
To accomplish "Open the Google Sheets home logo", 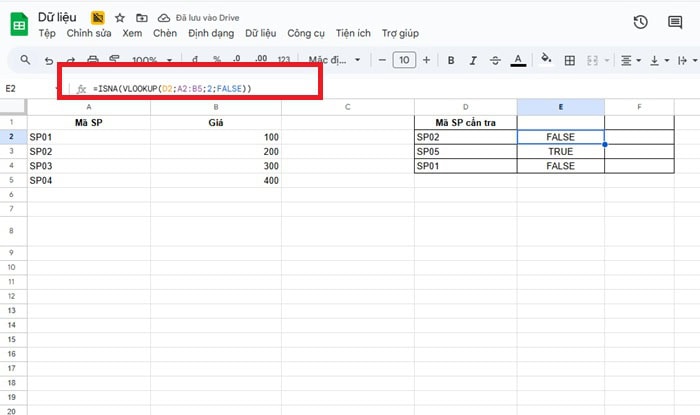I will click(18, 24).
